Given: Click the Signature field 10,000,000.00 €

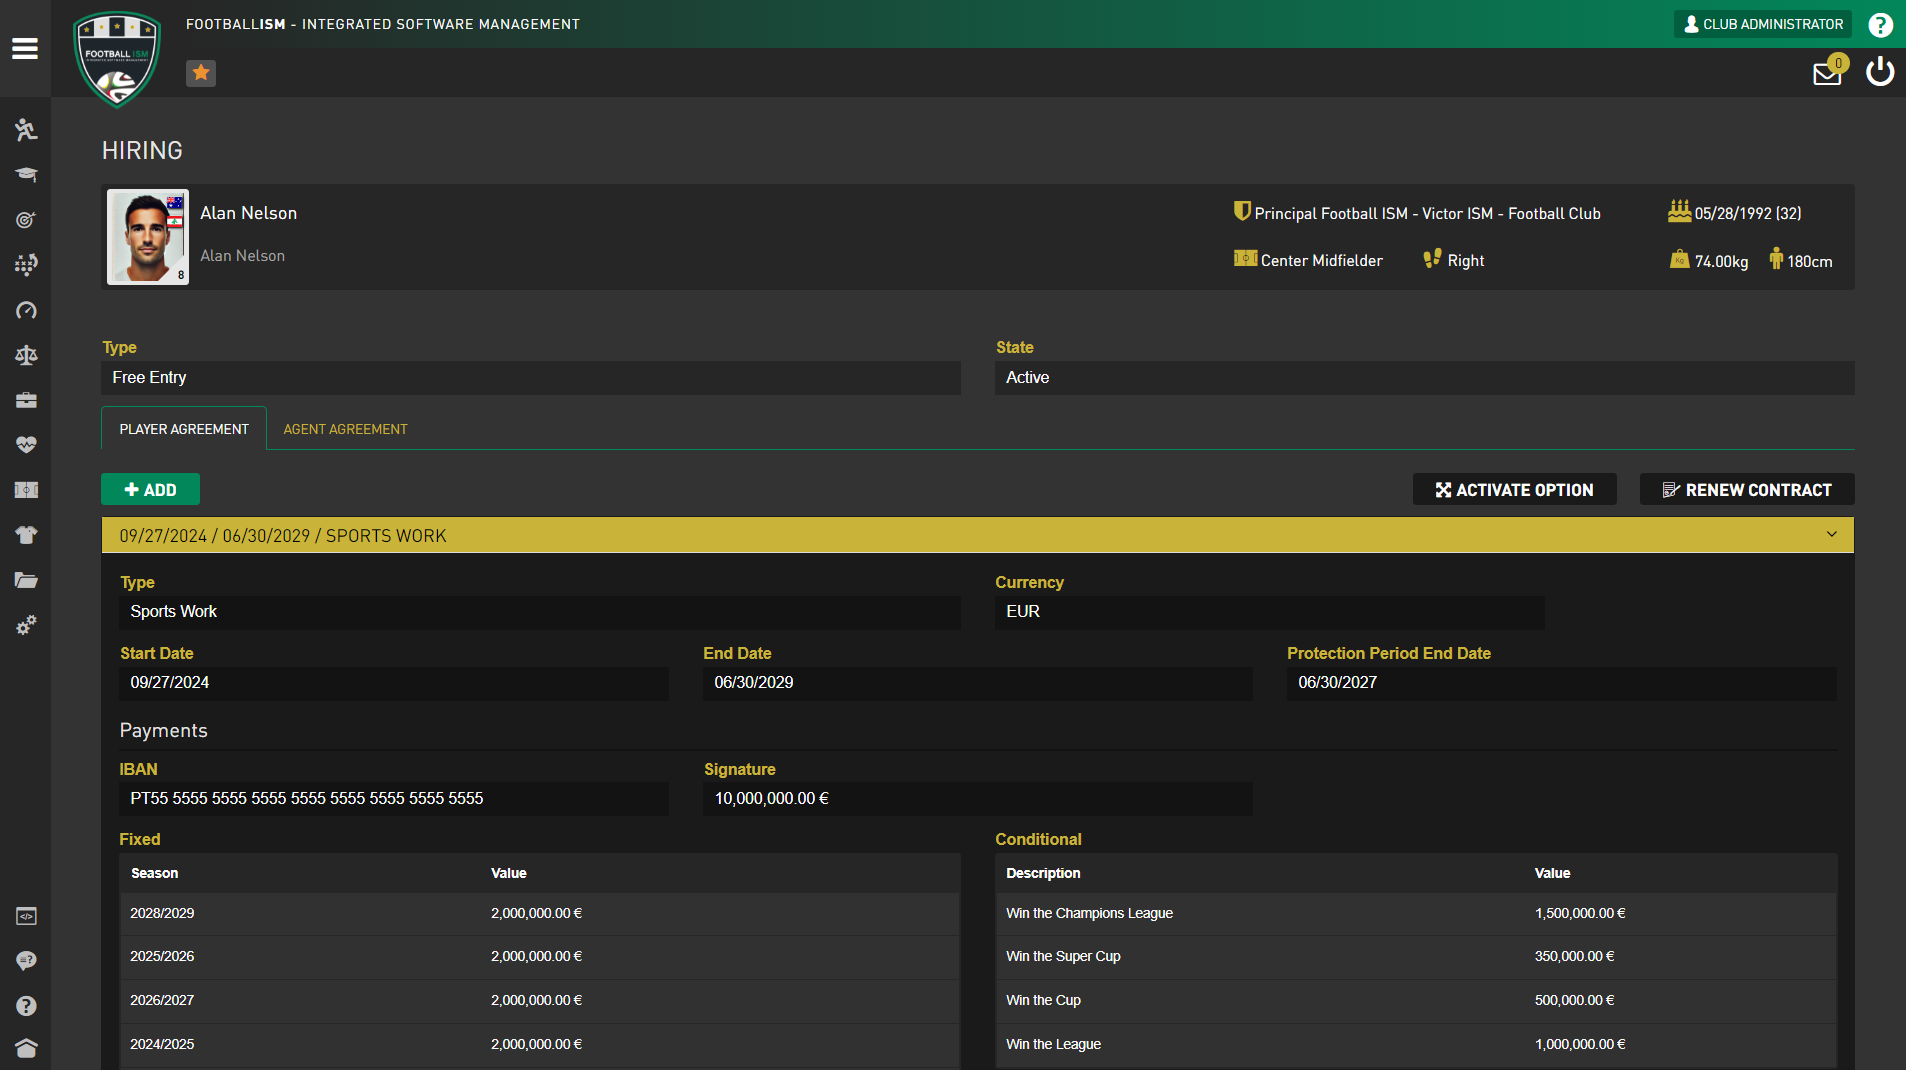Looking at the screenshot, I should (977, 798).
